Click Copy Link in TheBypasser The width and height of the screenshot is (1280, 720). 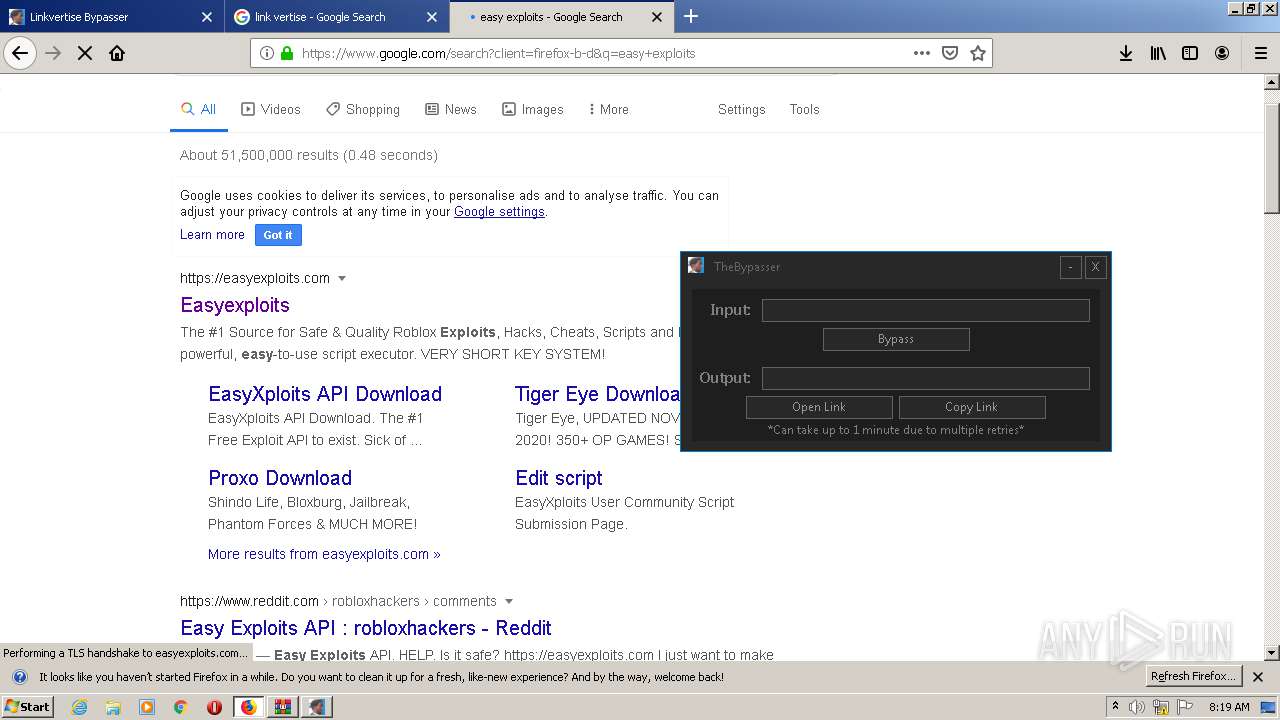point(972,407)
